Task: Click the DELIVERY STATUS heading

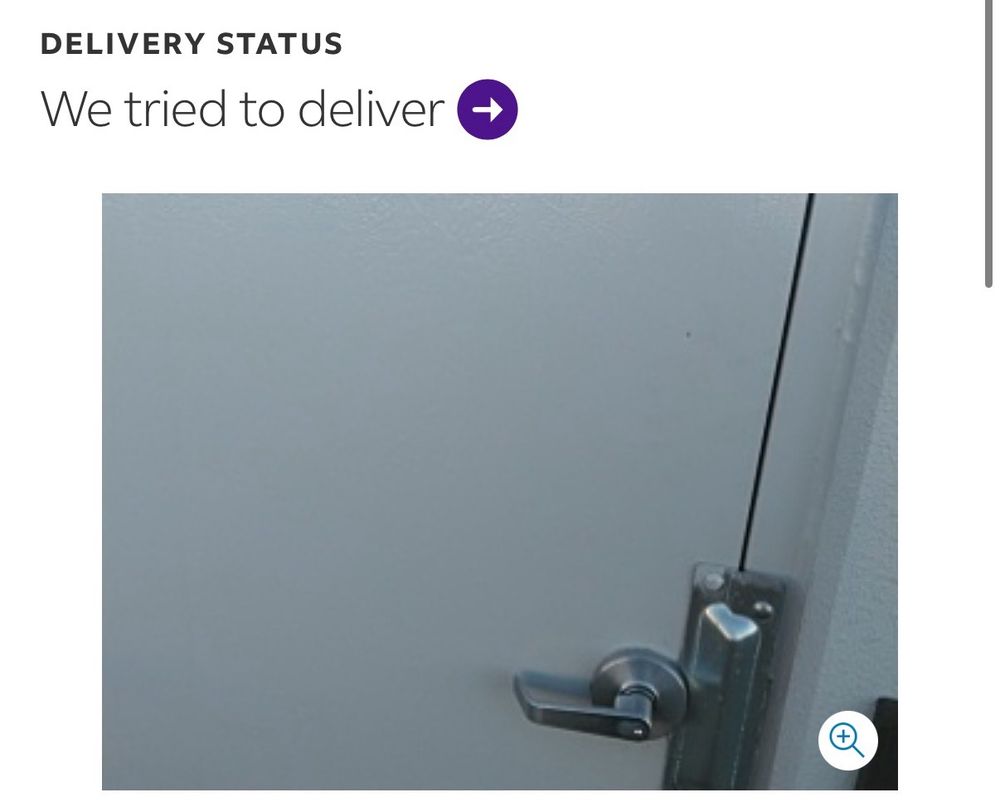Action: coord(191,44)
